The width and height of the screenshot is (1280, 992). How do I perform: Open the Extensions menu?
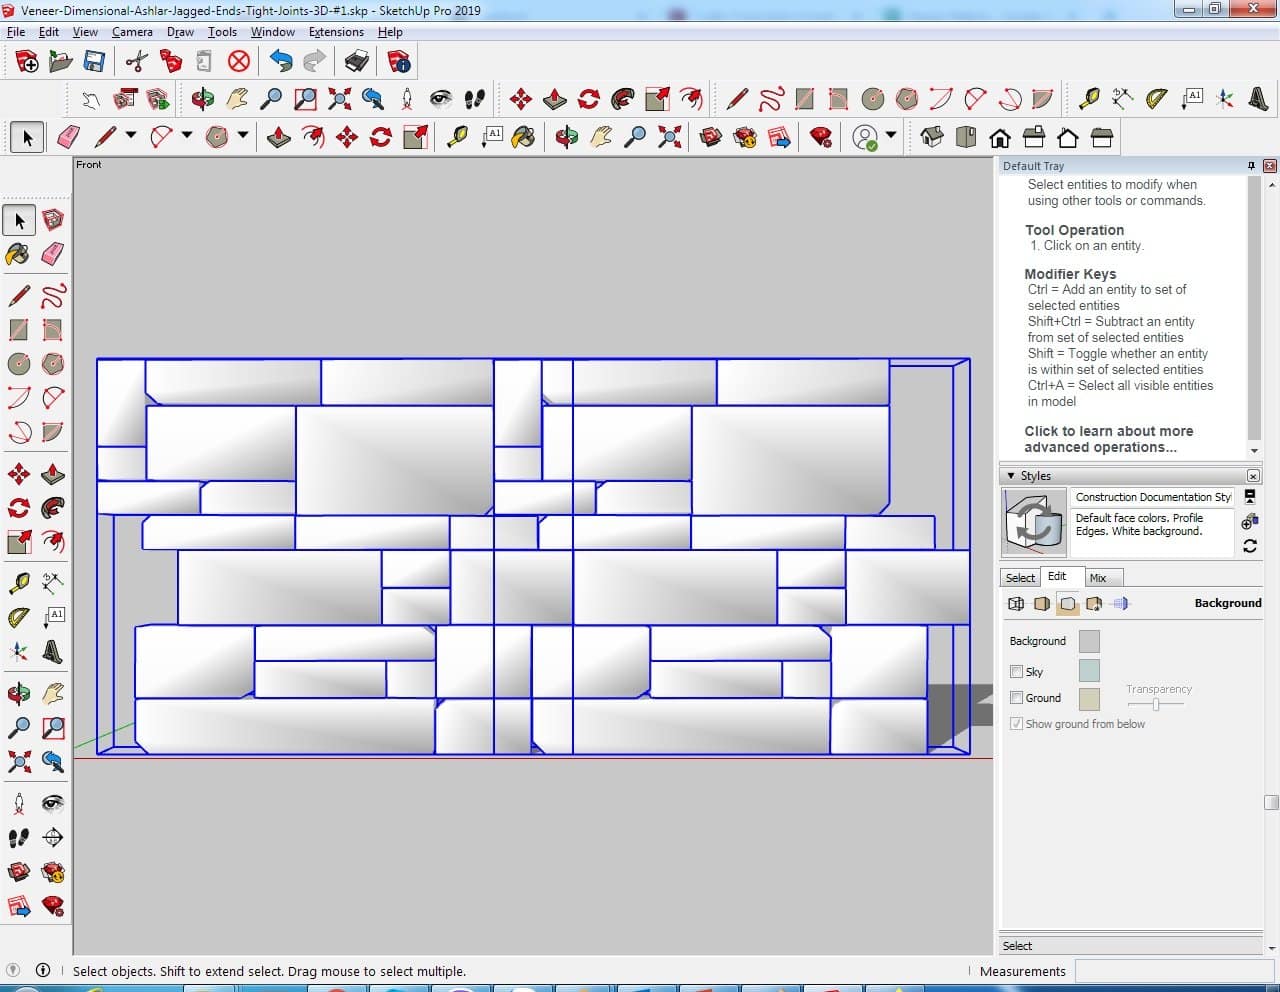coord(336,32)
